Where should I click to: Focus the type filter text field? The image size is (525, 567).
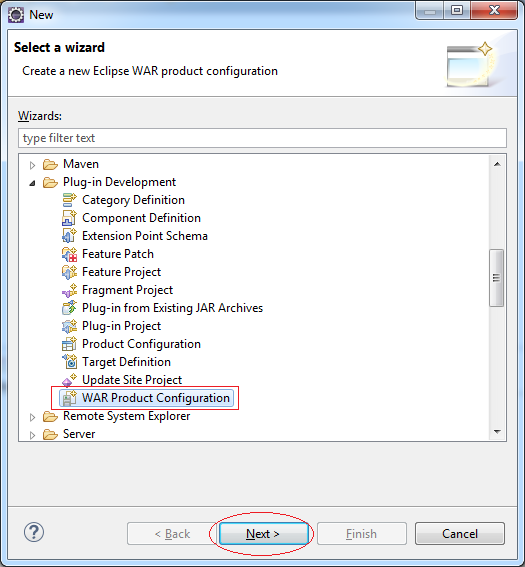(x=262, y=138)
